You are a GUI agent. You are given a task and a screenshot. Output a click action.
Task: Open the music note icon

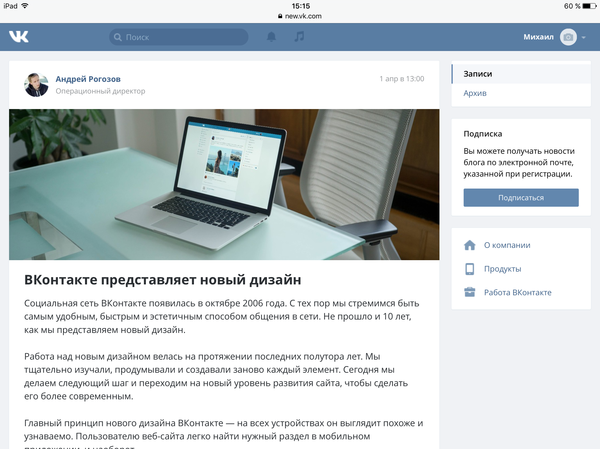(x=299, y=36)
